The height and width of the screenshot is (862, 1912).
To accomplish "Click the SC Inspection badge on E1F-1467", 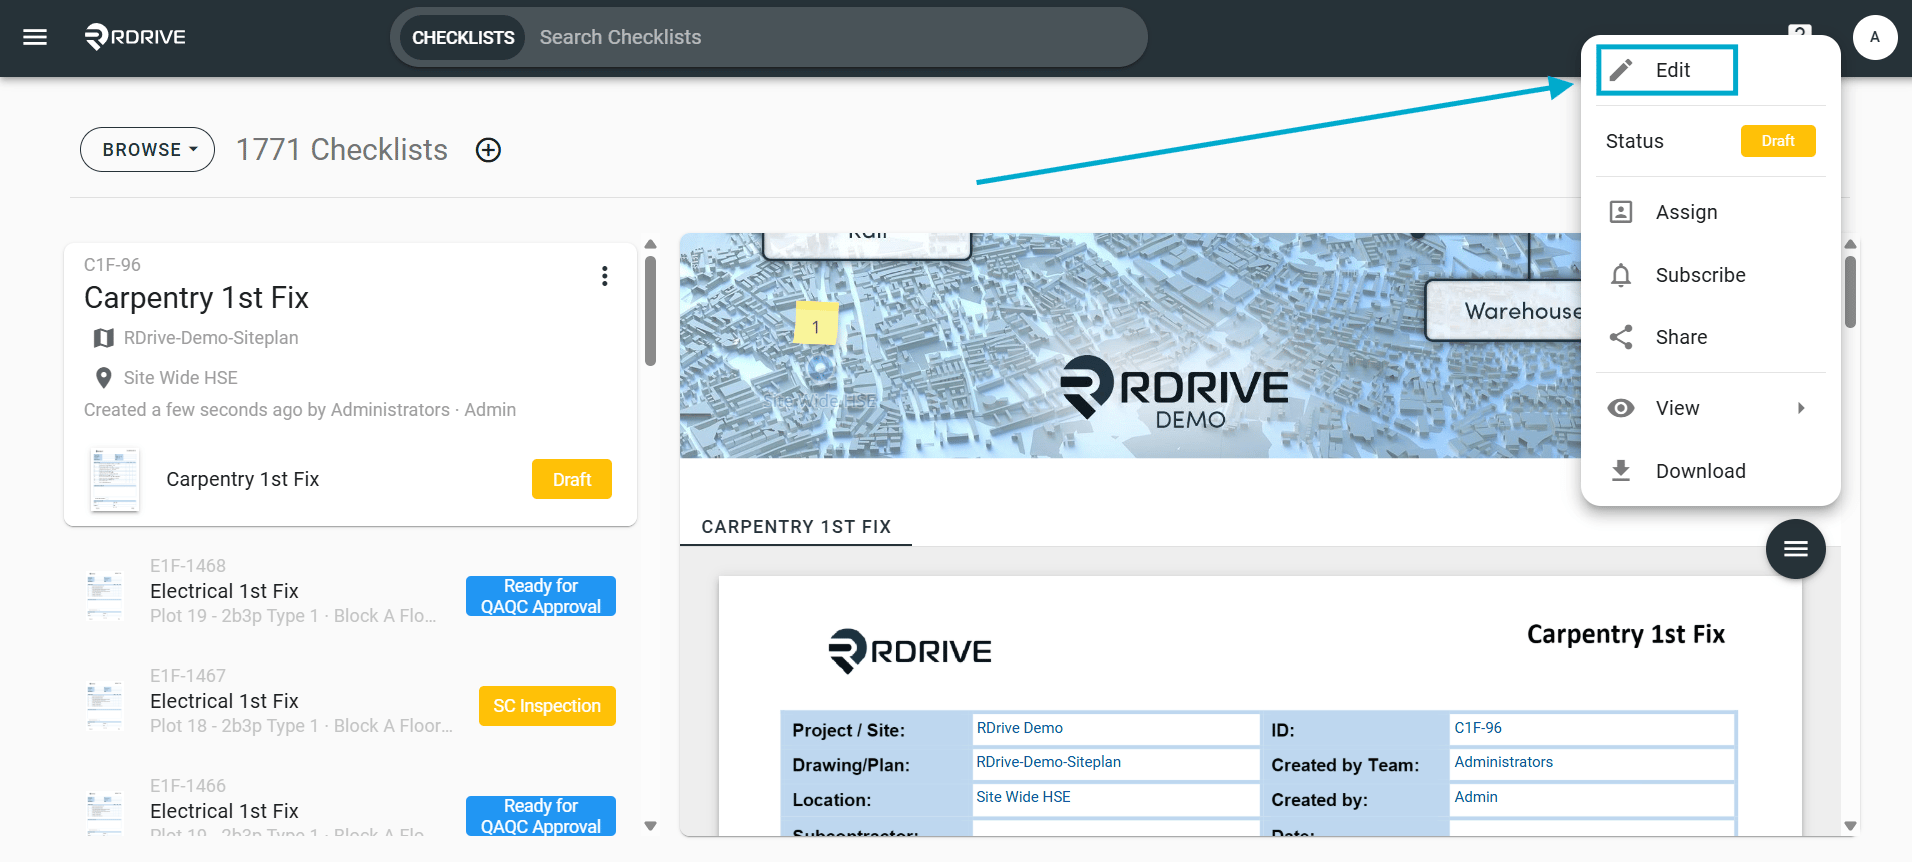I will tap(547, 706).
